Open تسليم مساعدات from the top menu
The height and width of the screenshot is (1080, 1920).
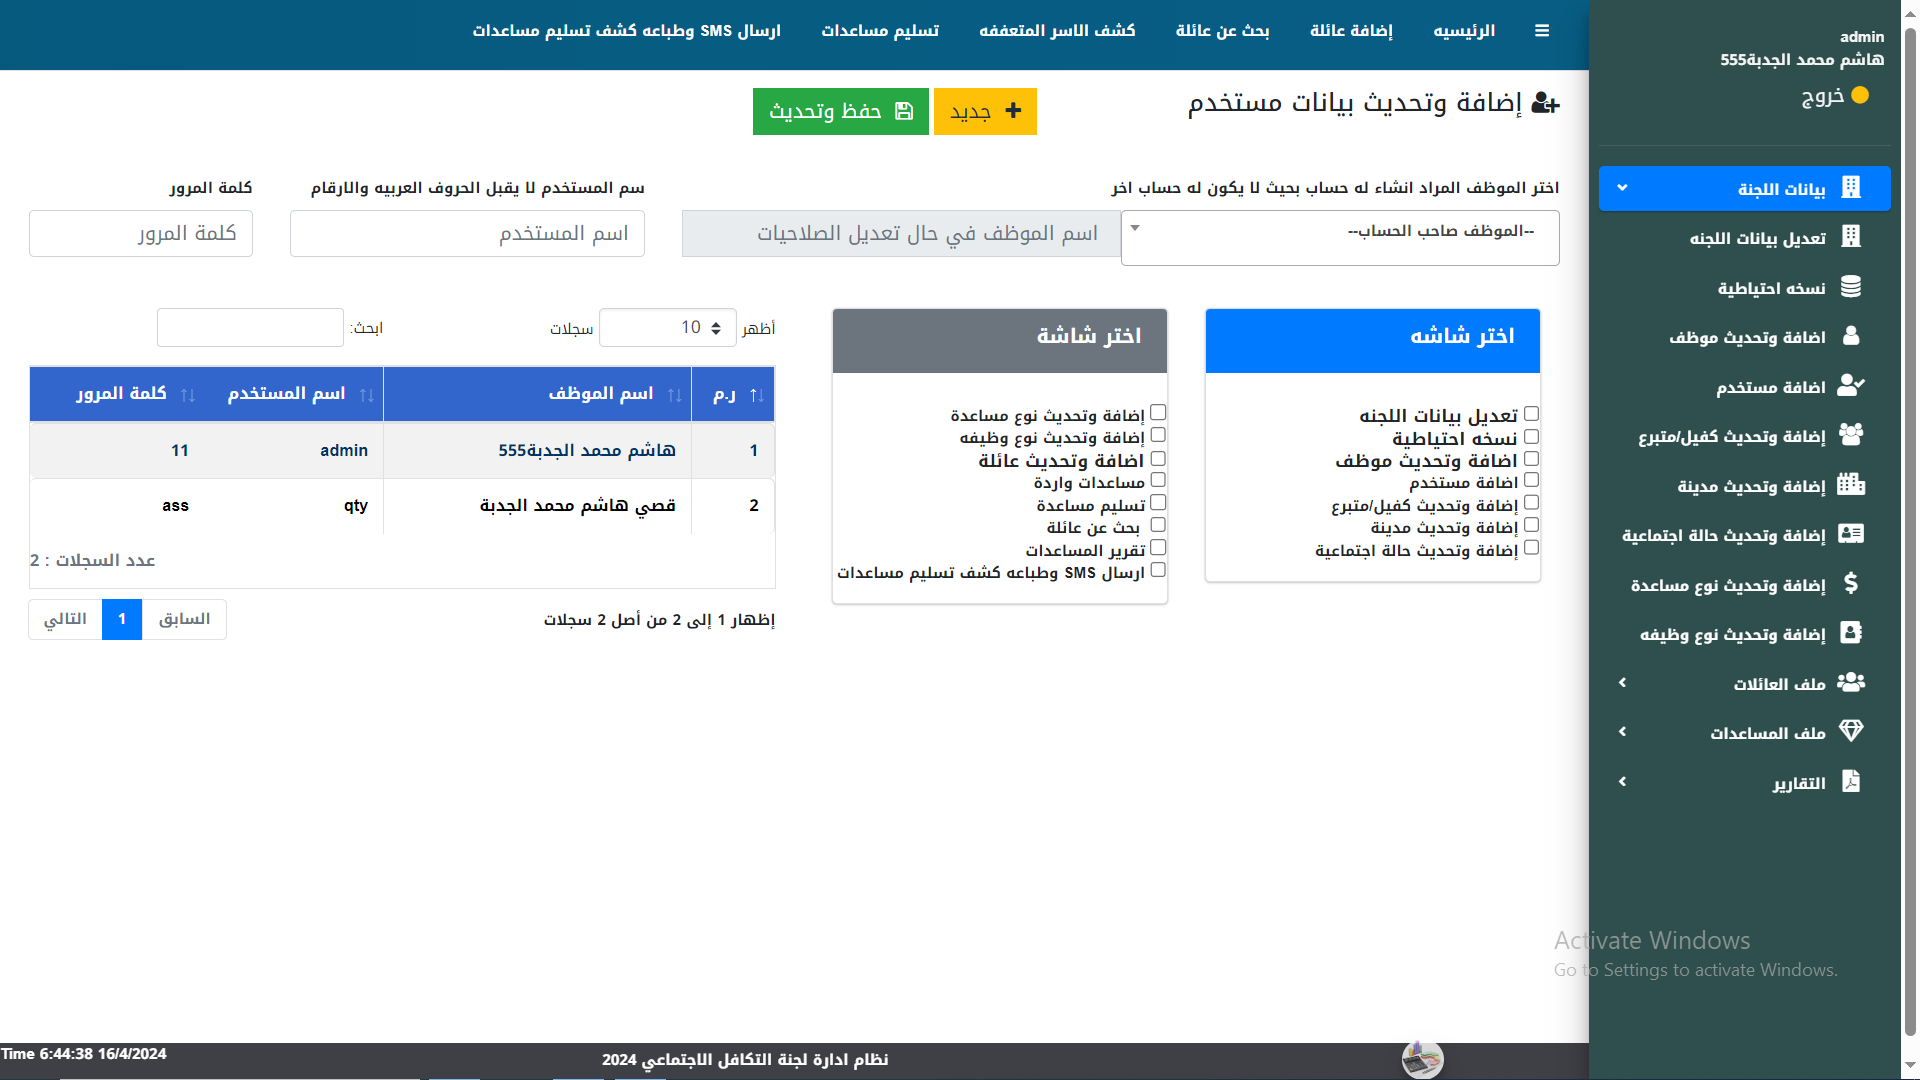point(879,30)
